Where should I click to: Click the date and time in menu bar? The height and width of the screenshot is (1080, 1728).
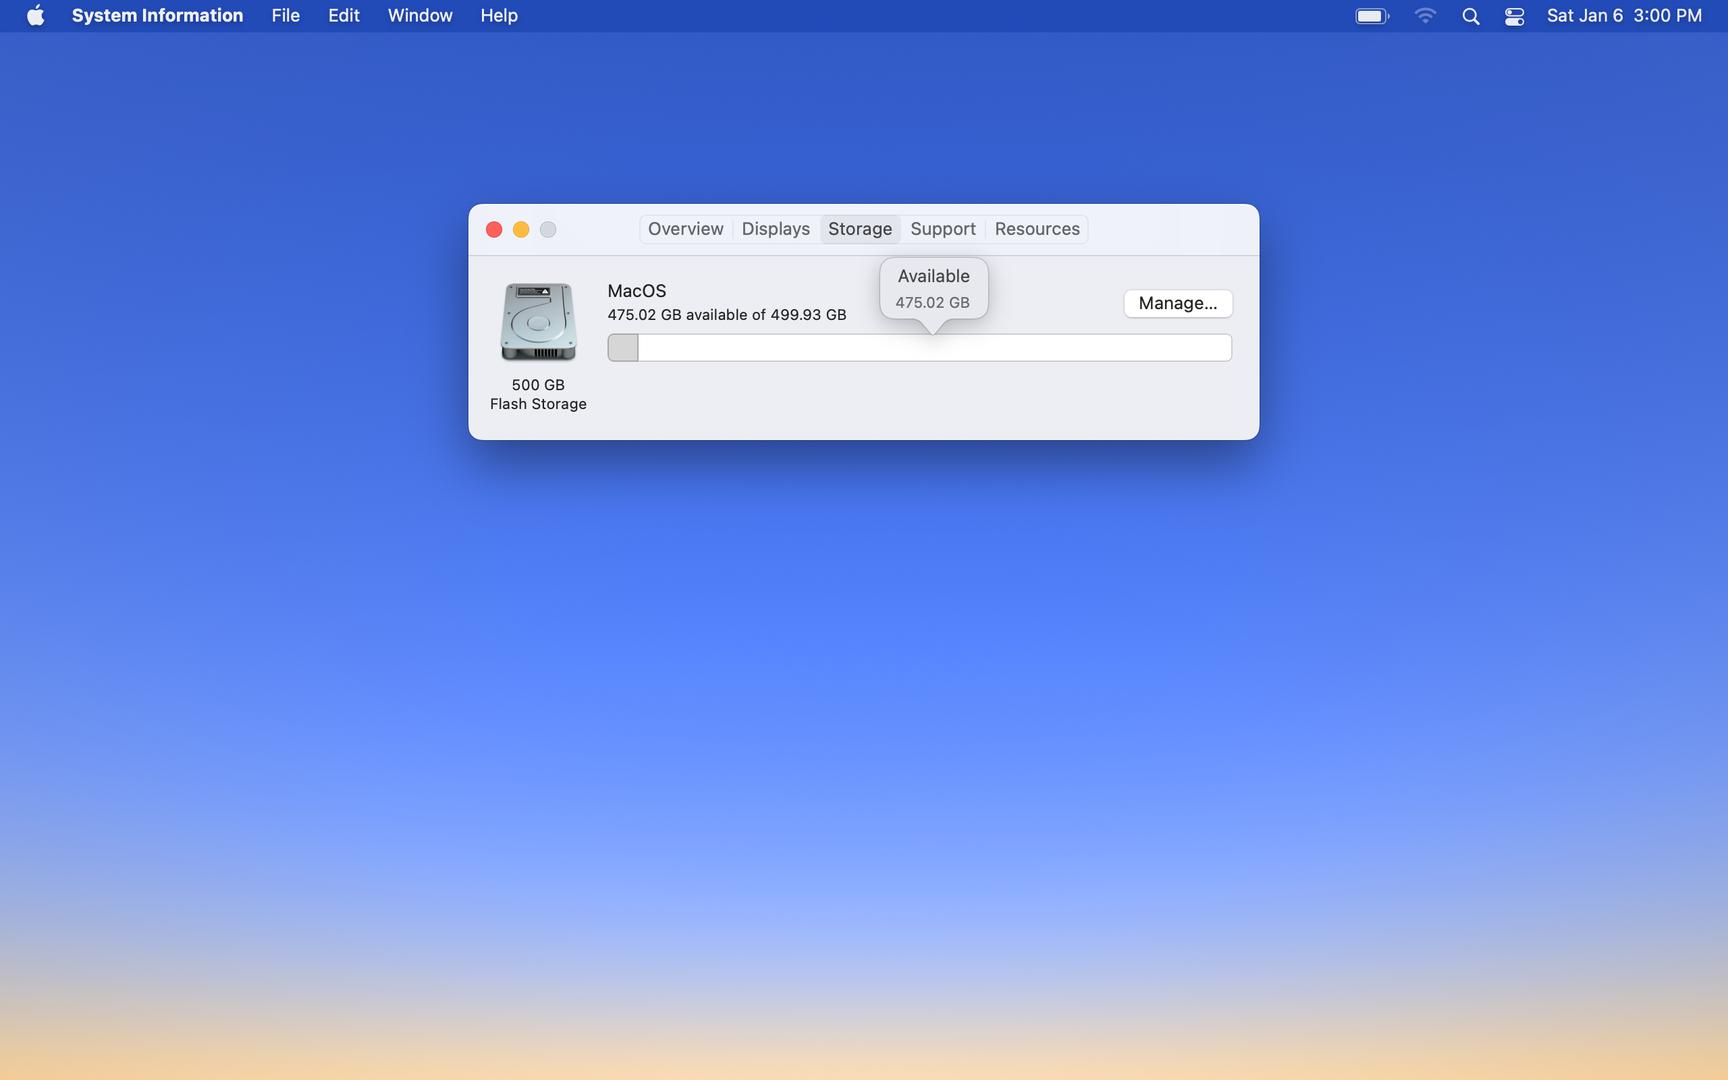coord(1624,16)
